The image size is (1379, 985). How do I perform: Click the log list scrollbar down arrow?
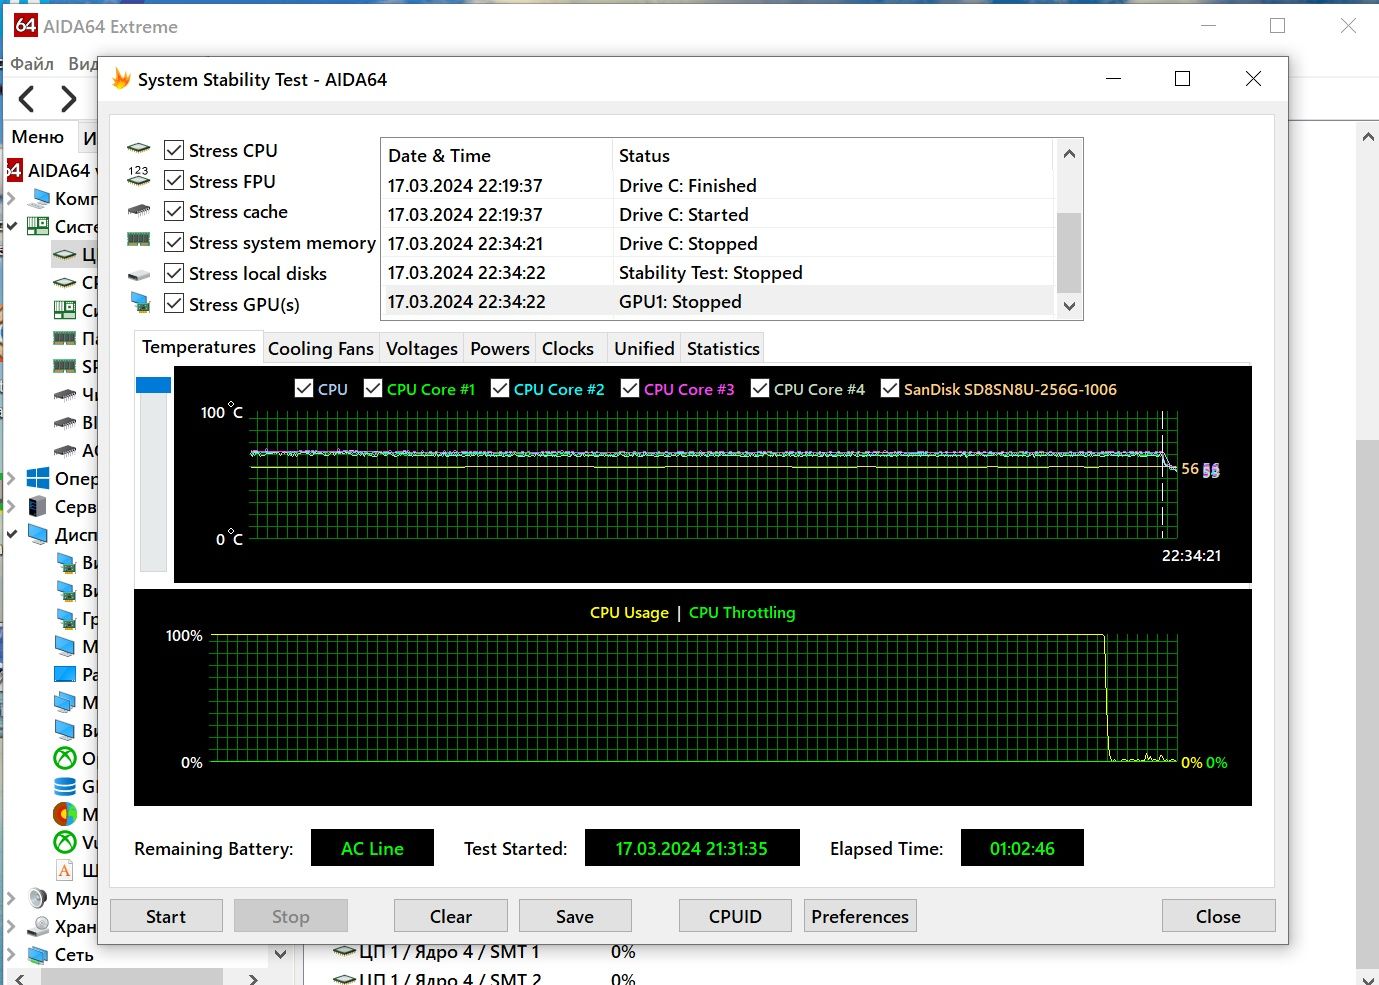pyautogui.click(x=1069, y=306)
